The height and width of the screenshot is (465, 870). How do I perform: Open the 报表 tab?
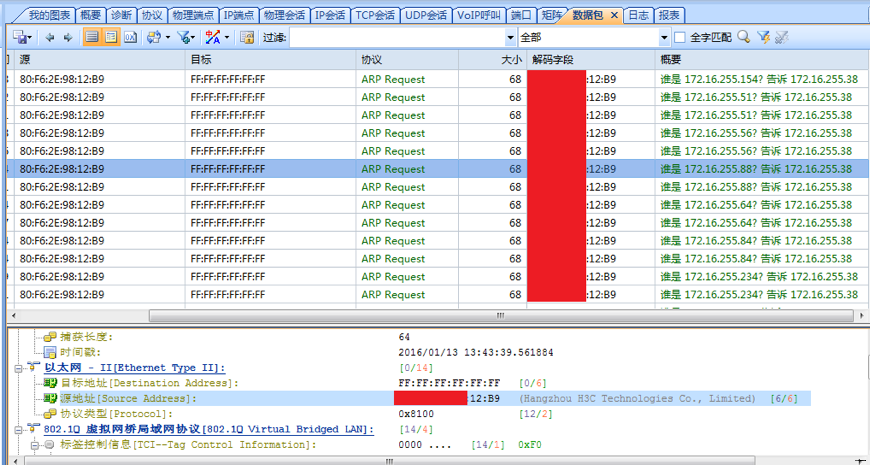669,15
